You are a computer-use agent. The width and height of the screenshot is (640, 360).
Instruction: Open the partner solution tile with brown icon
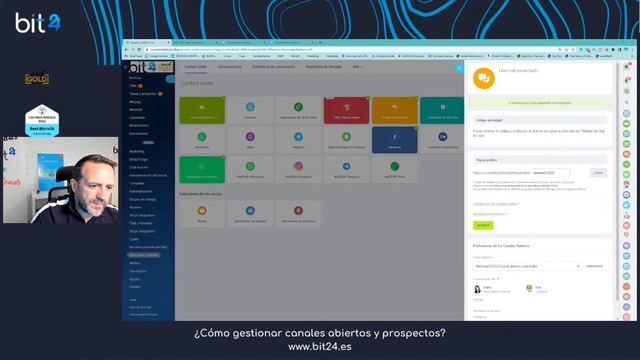[298, 213]
